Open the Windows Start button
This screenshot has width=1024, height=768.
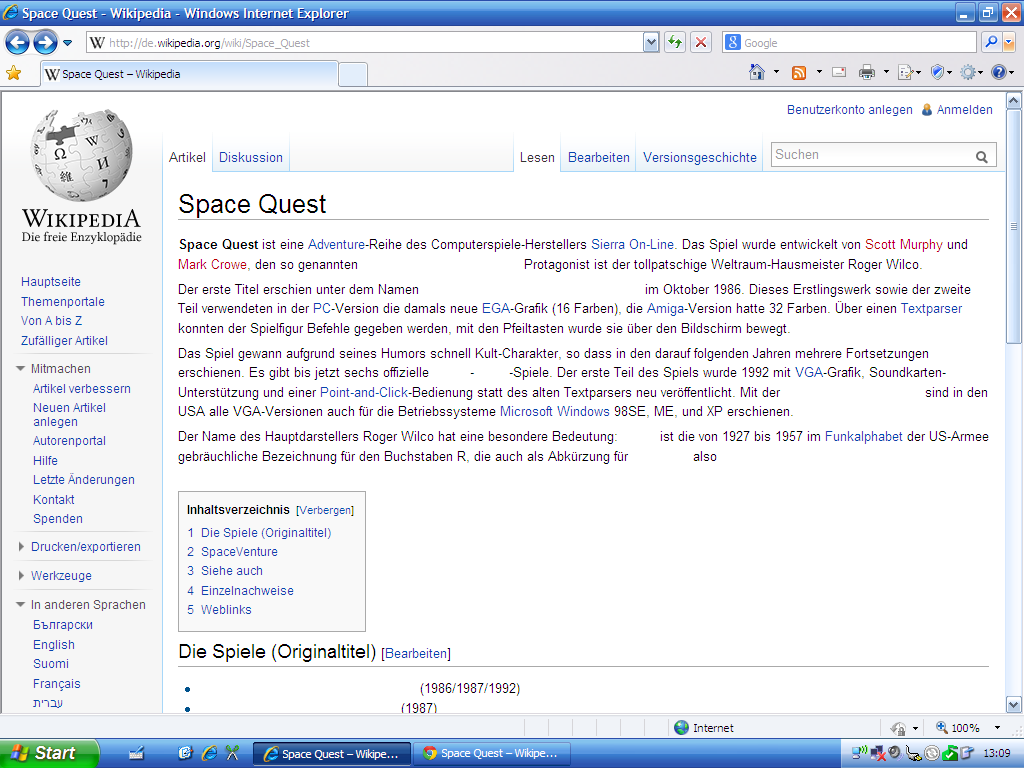[x=49, y=753]
